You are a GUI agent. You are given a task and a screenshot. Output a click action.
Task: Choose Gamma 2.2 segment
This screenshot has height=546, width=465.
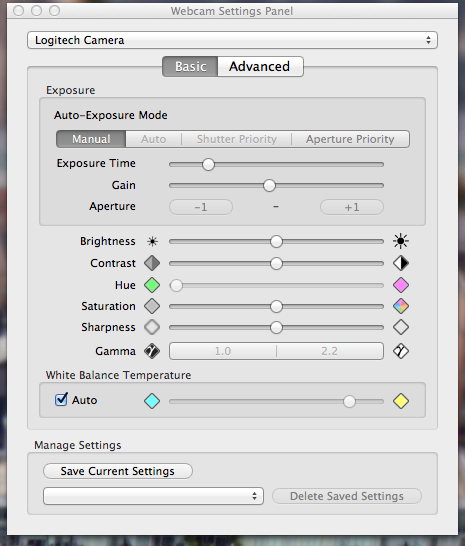pos(330,351)
